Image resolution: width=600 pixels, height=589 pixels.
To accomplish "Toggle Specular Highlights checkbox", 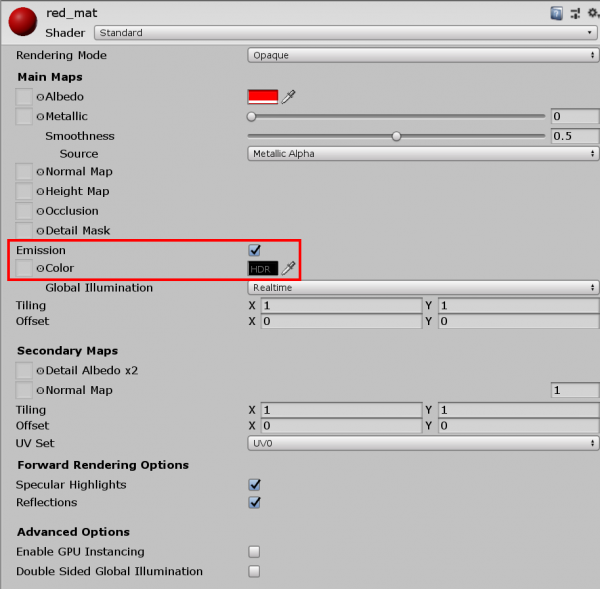I will pyautogui.click(x=254, y=484).
